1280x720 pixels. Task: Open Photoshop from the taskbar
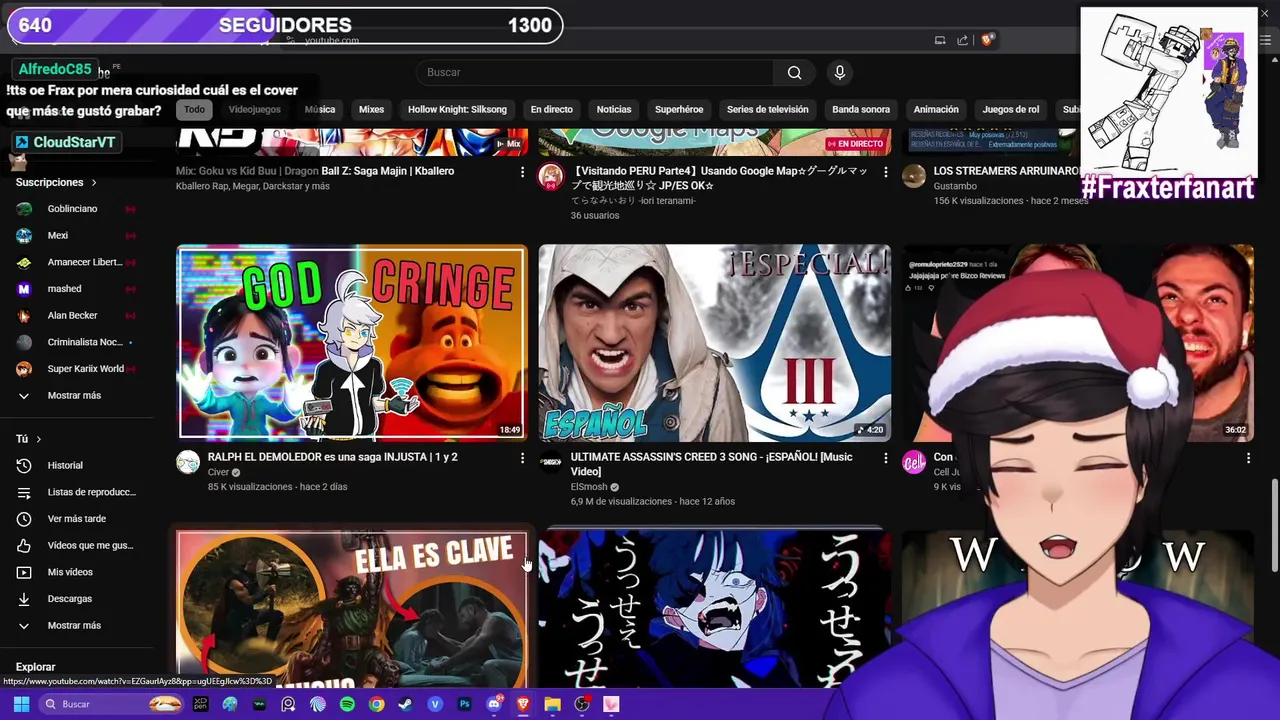tap(464, 704)
